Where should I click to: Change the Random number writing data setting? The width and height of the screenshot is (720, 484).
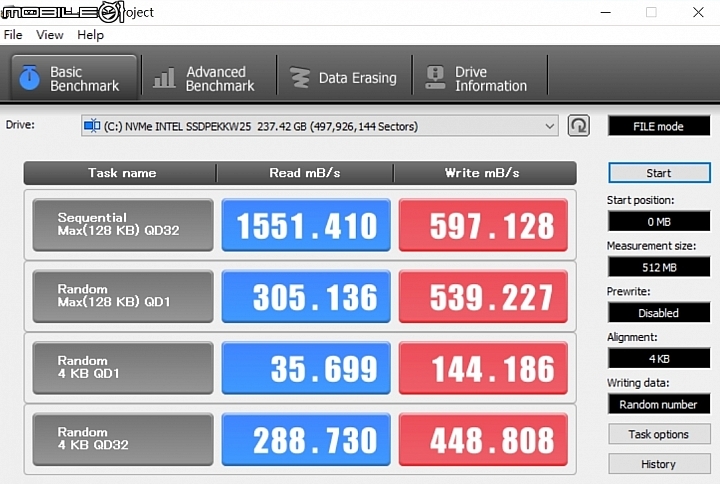pyautogui.click(x=659, y=404)
